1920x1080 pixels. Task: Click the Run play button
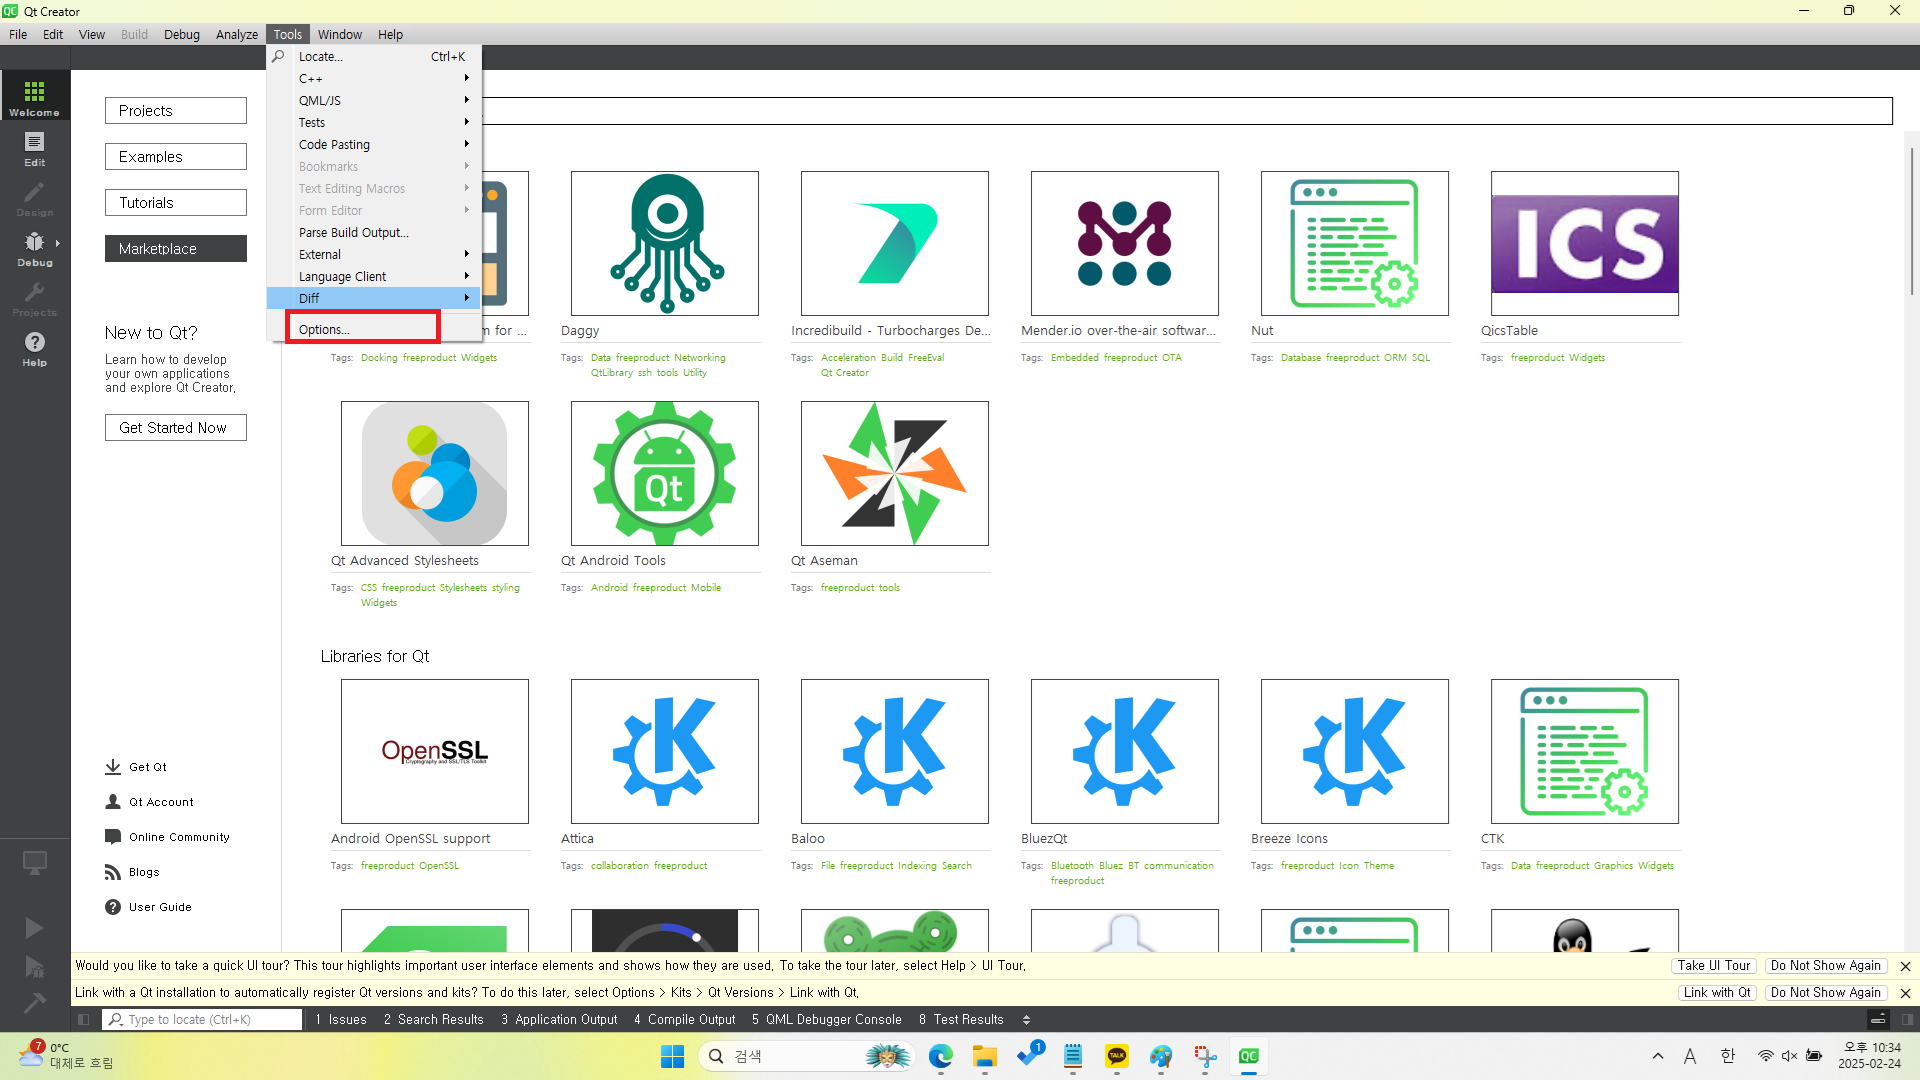click(x=34, y=928)
